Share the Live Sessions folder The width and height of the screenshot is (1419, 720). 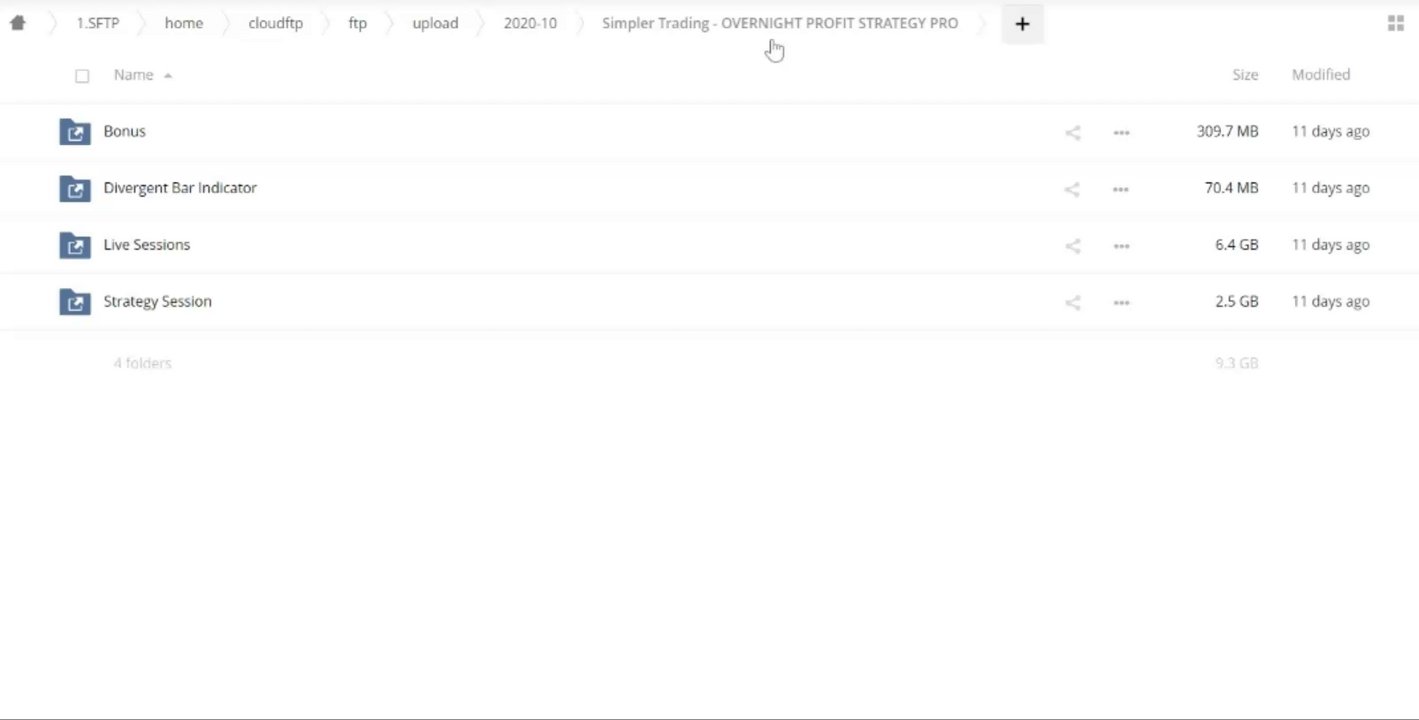click(1072, 246)
